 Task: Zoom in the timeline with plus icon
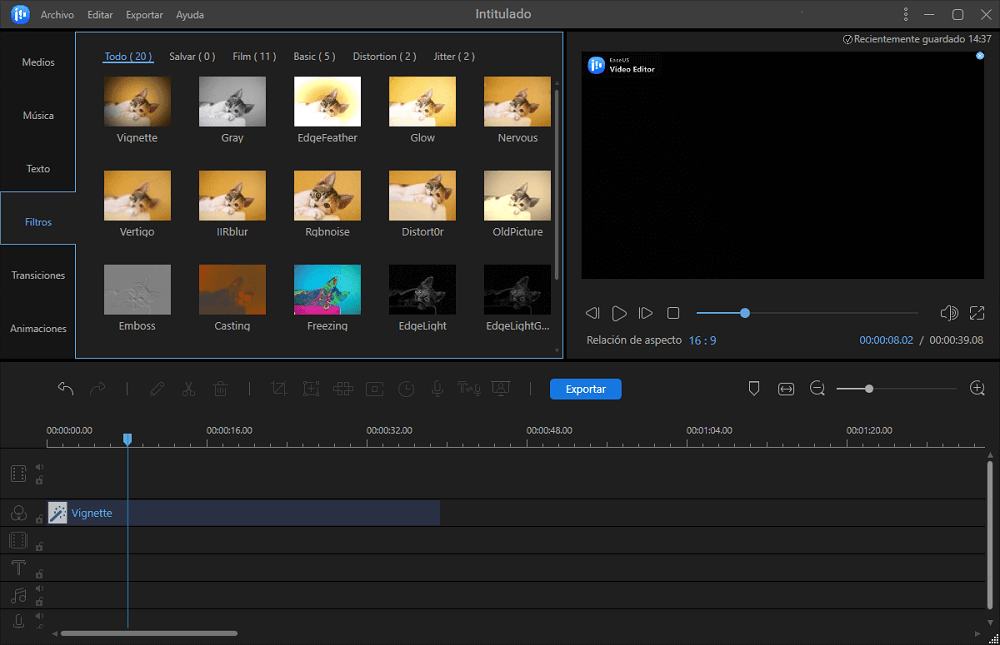click(977, 388)
